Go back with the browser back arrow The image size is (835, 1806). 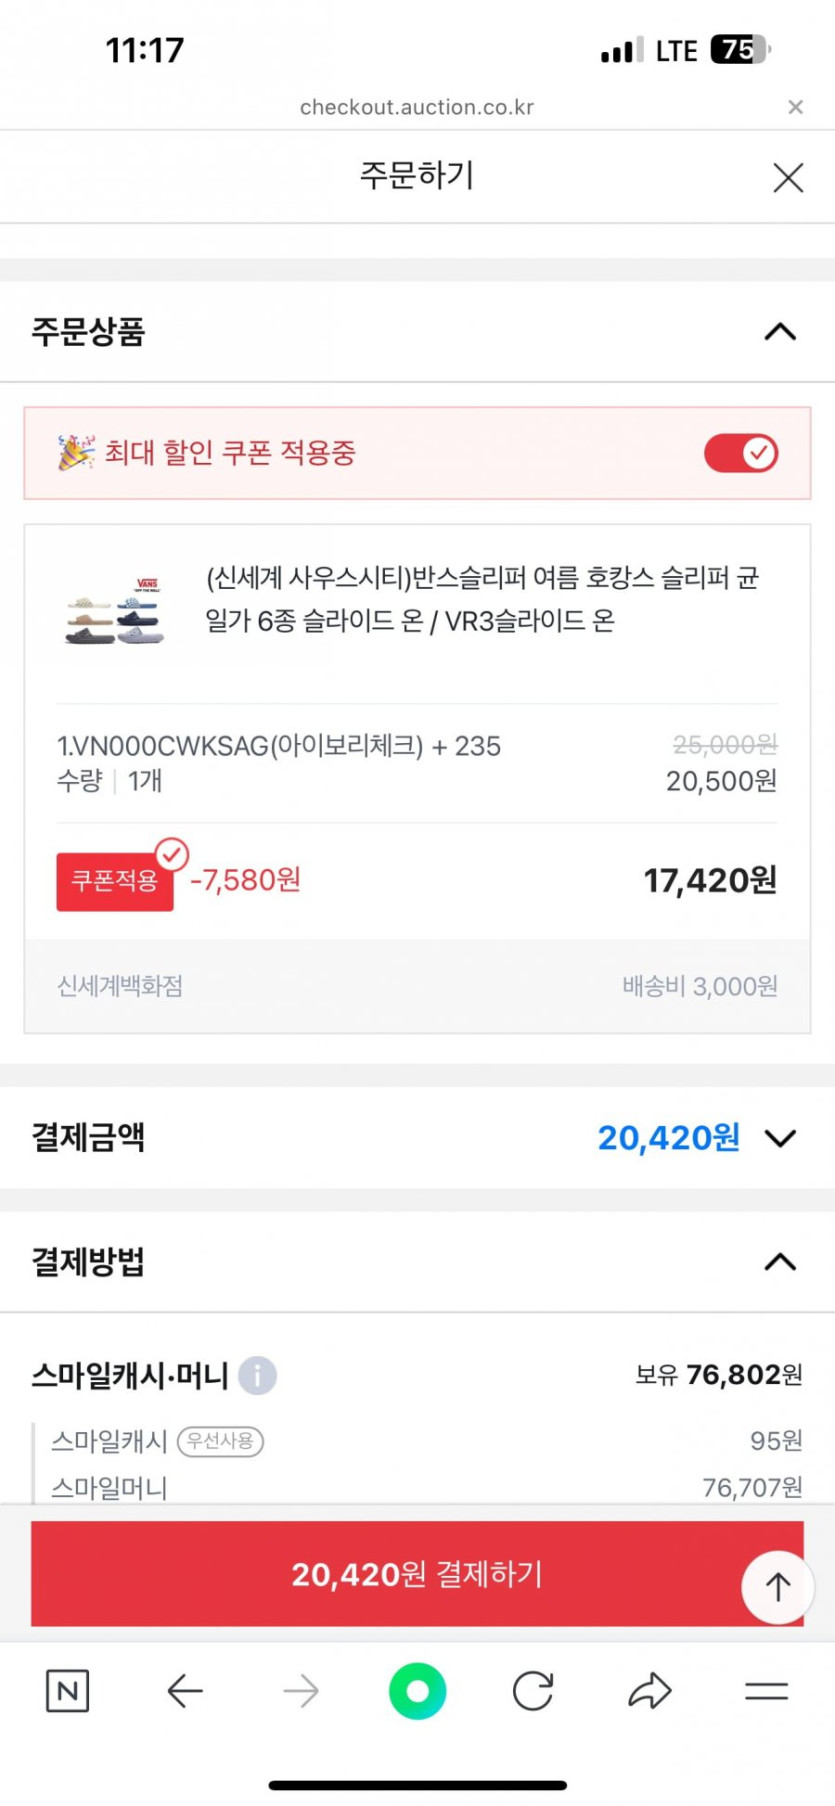click(x=185, y=1690)
